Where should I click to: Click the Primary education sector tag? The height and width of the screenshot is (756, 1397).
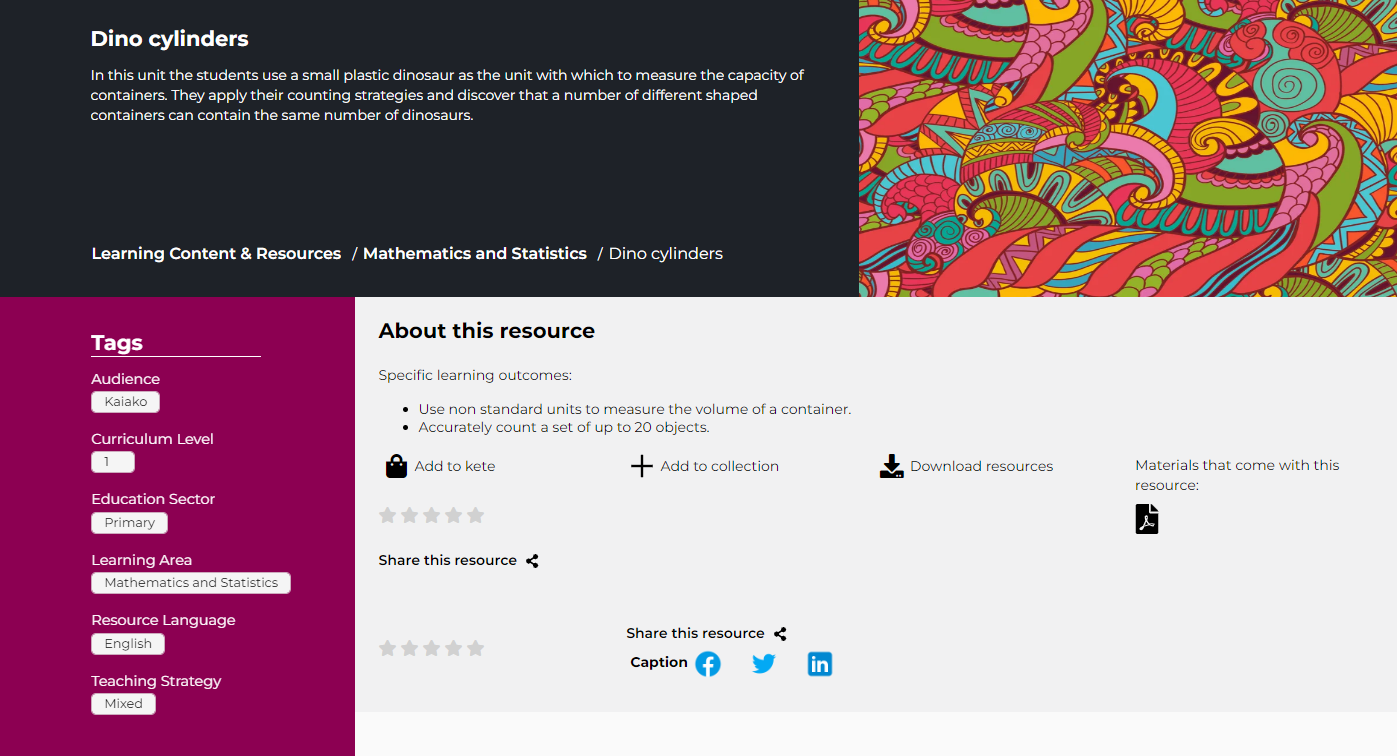tap(129, 523)
